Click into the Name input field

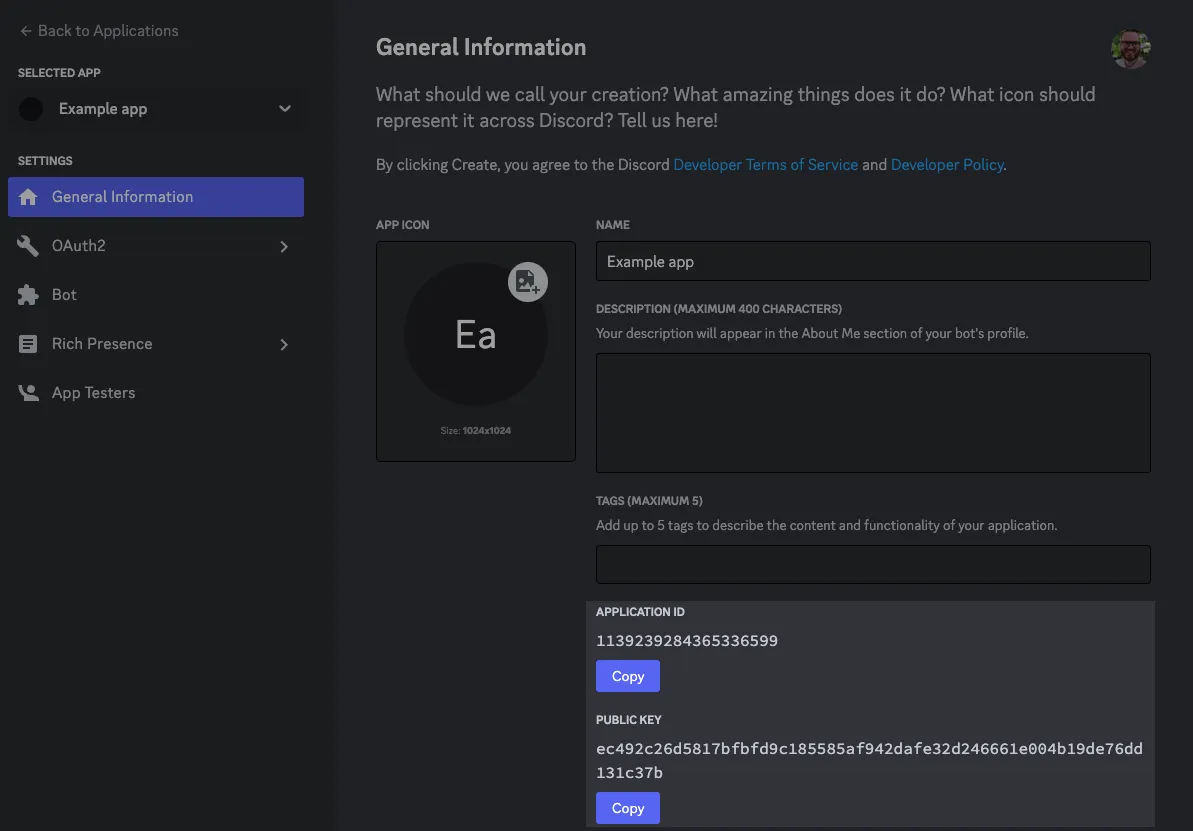[872, 261]
